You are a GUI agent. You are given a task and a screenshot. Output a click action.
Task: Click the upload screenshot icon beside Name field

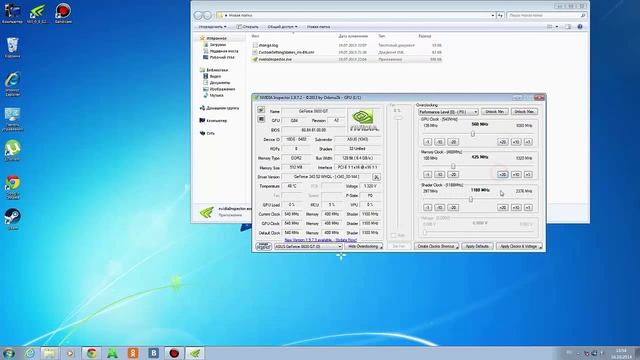point(261,110)
